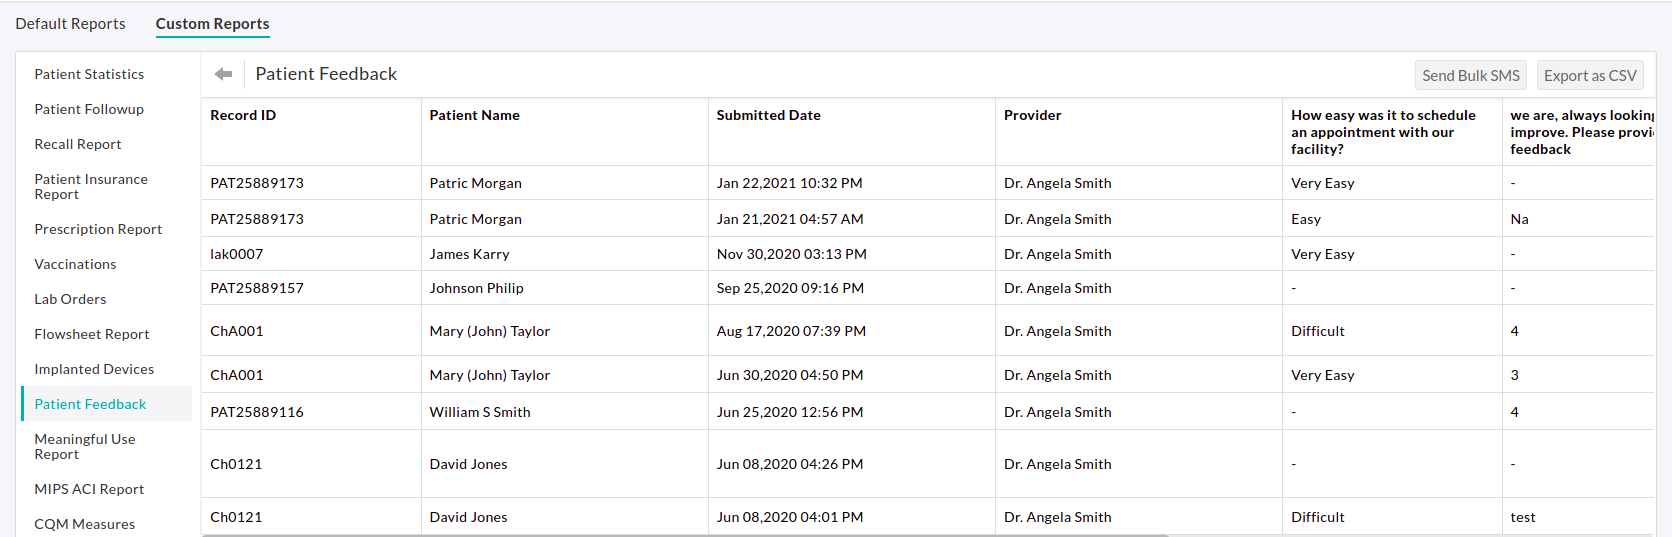View the Vaccinations report

coord(75,264)
